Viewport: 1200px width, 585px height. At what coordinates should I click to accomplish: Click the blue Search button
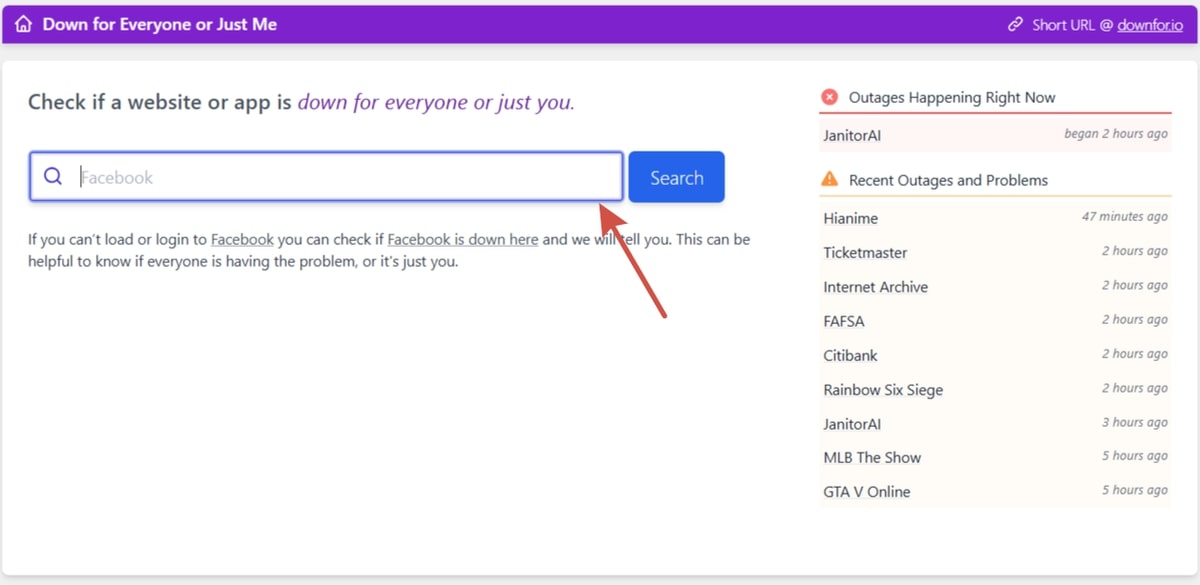(677, 177)
